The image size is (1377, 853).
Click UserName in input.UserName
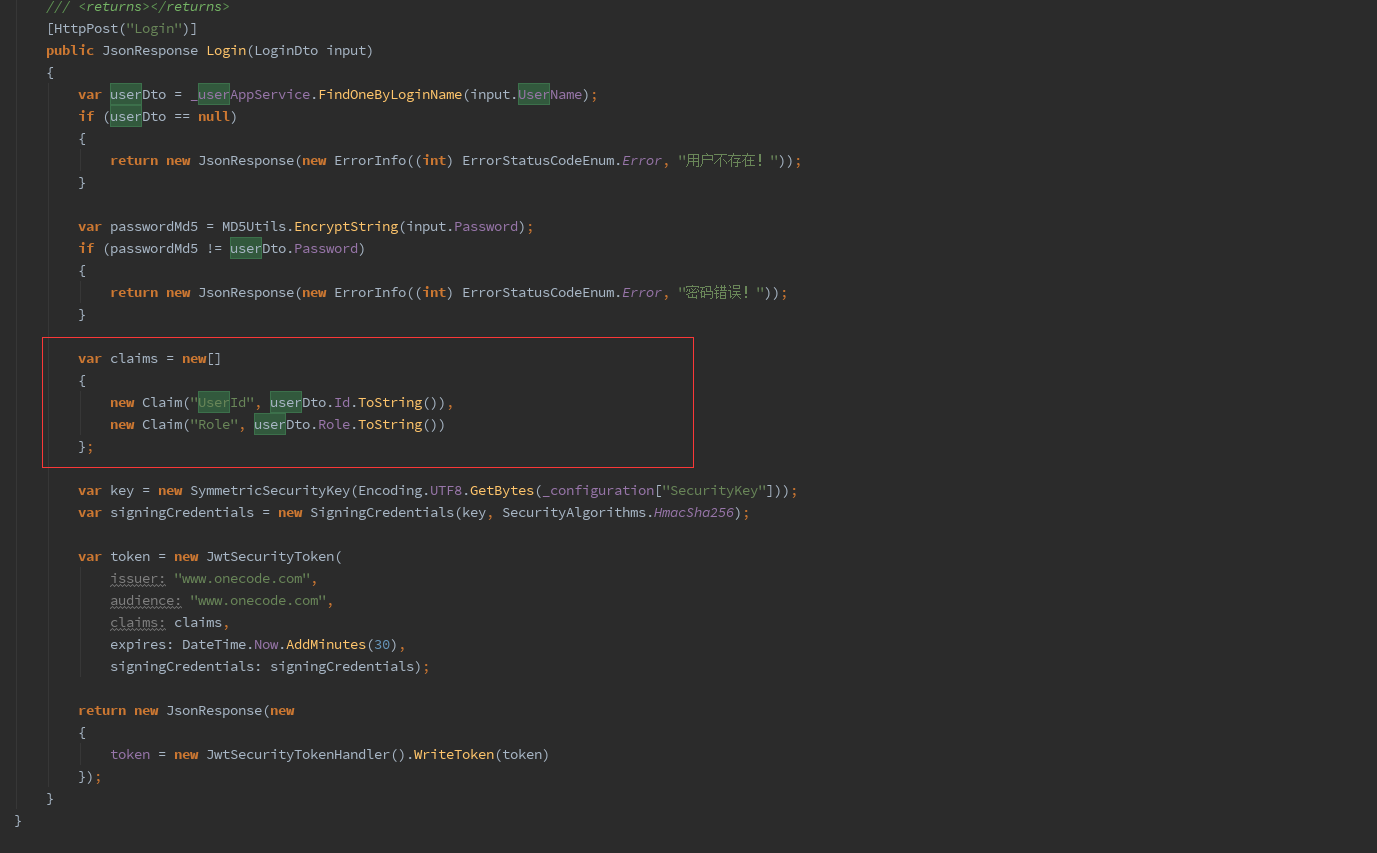[x=550, y=94]
